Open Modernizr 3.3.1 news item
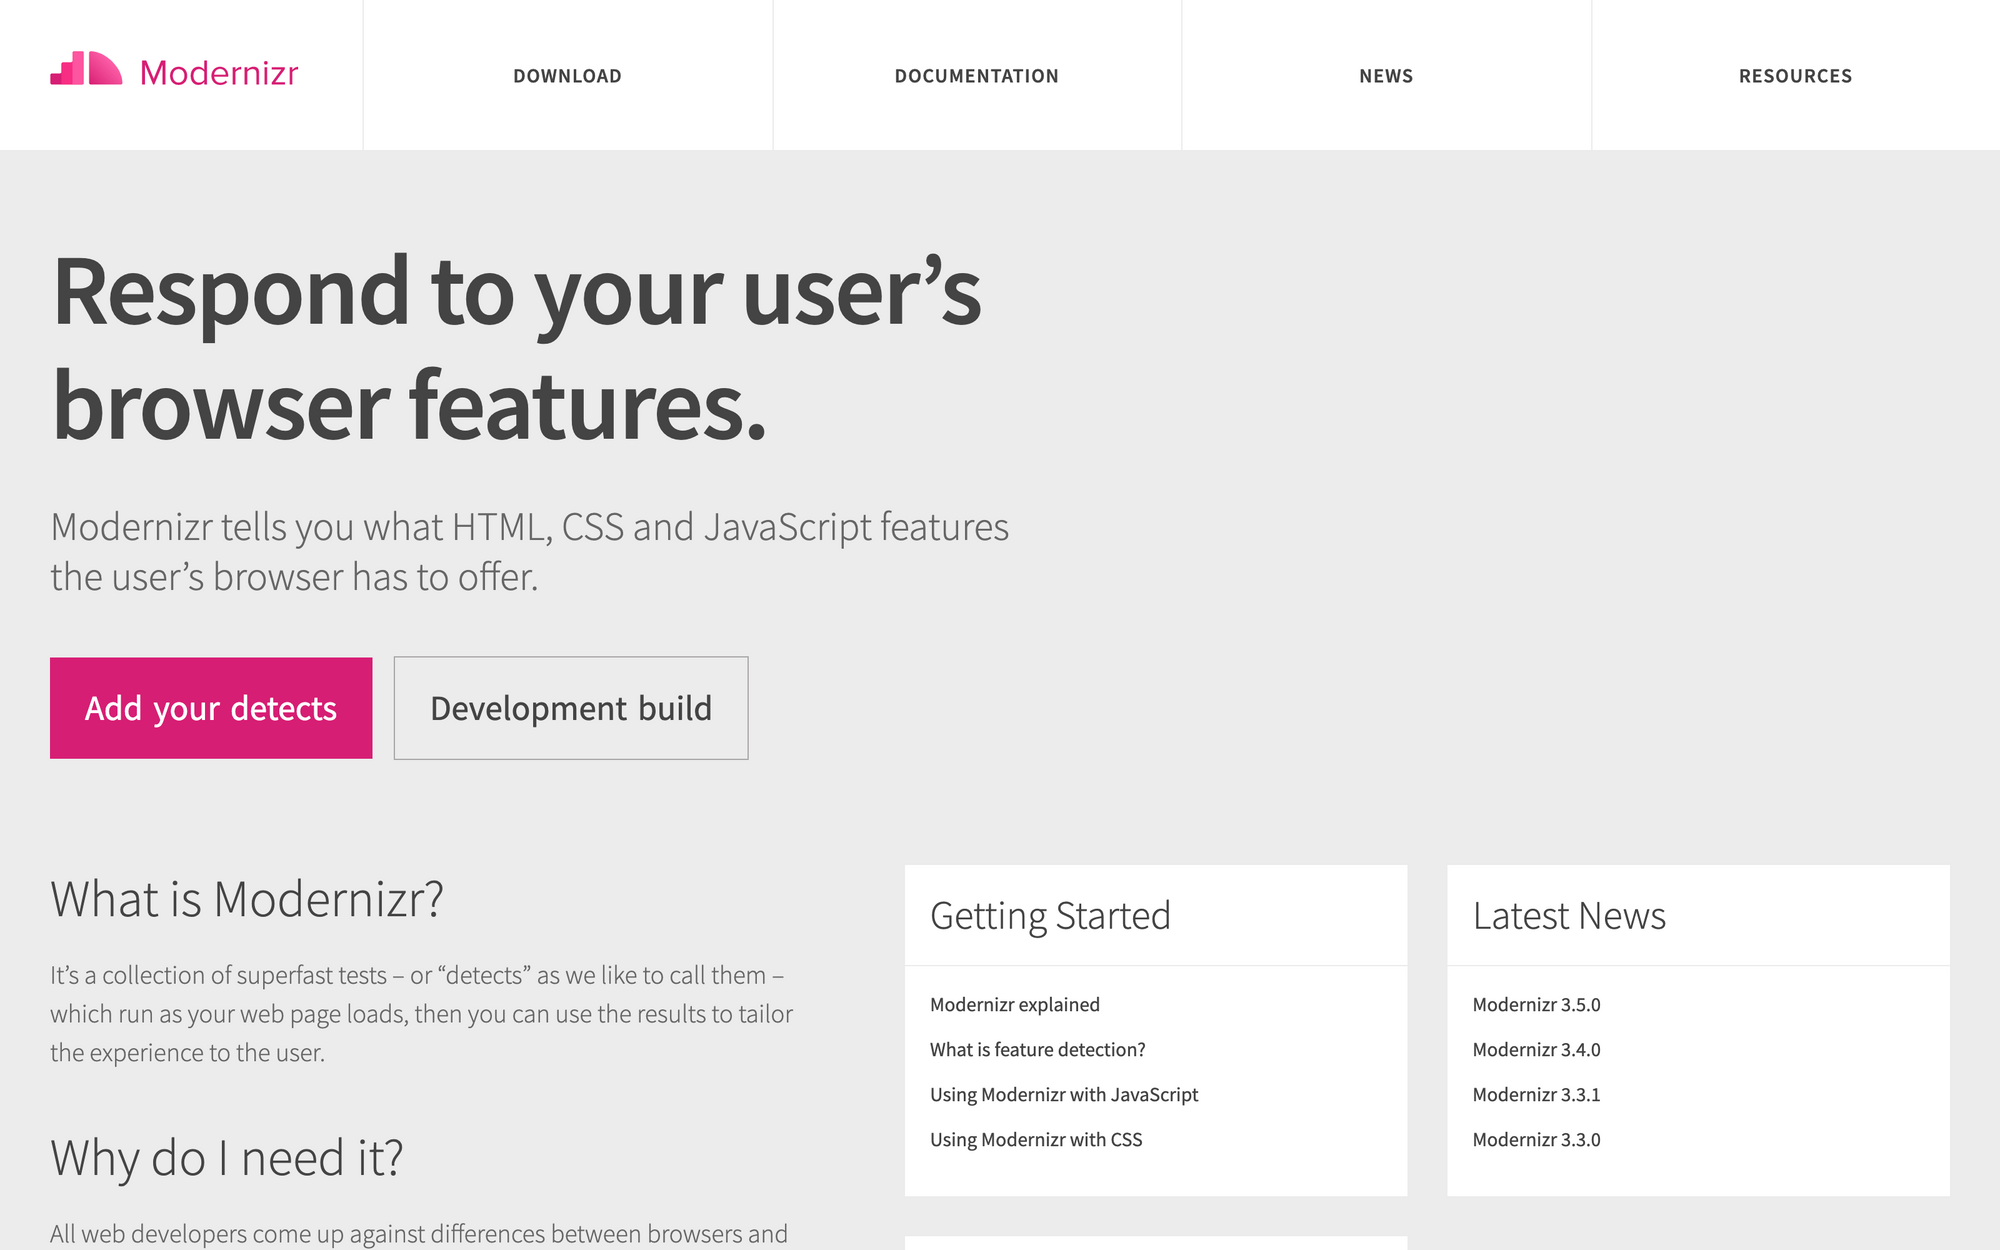 tap(1536, 1094)
